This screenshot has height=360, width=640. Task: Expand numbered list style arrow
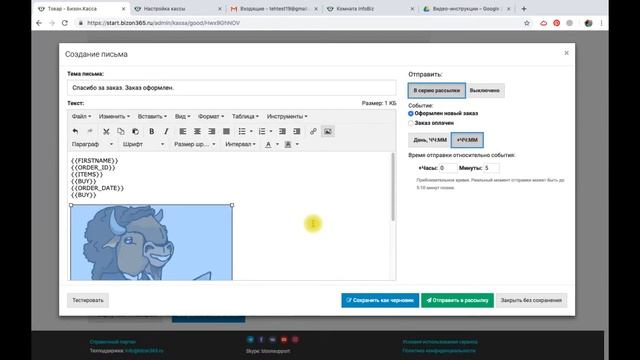click(x=271, y=131)
